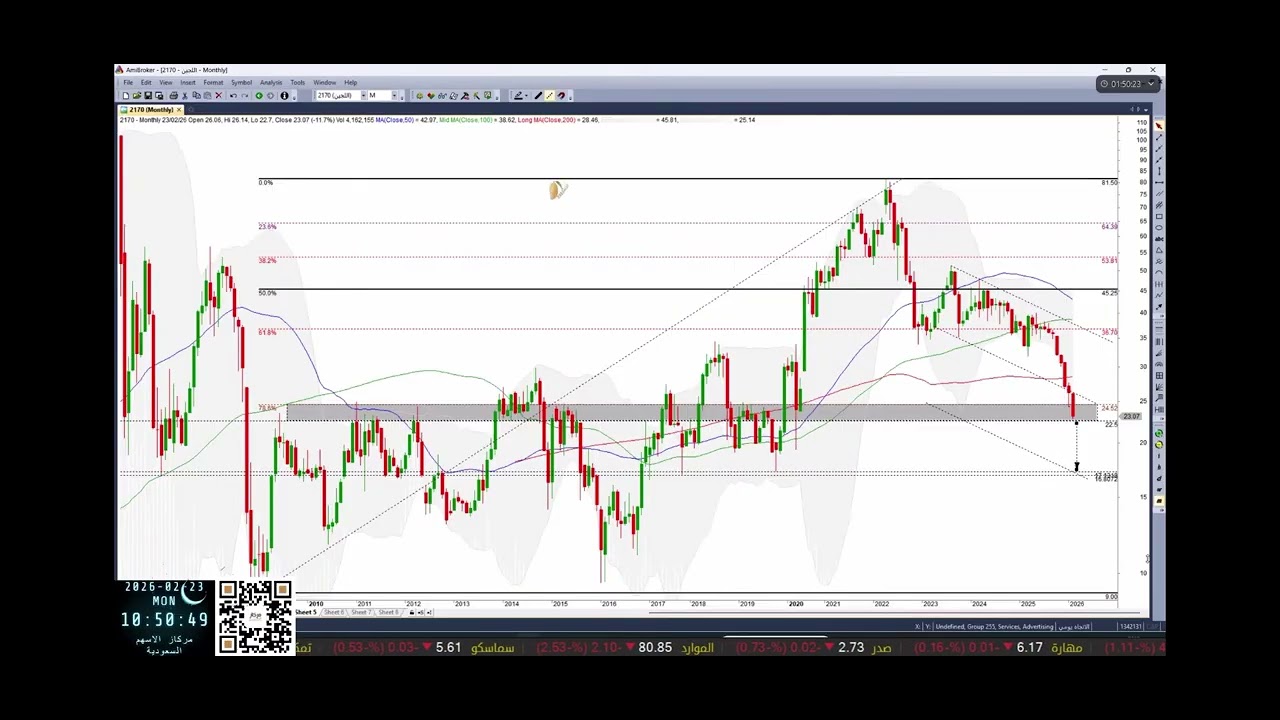The height and width of the screenshot is (720, 1280).
Task: Close the 2170 (Monthly) tab
Action: [x=179, y=109]
